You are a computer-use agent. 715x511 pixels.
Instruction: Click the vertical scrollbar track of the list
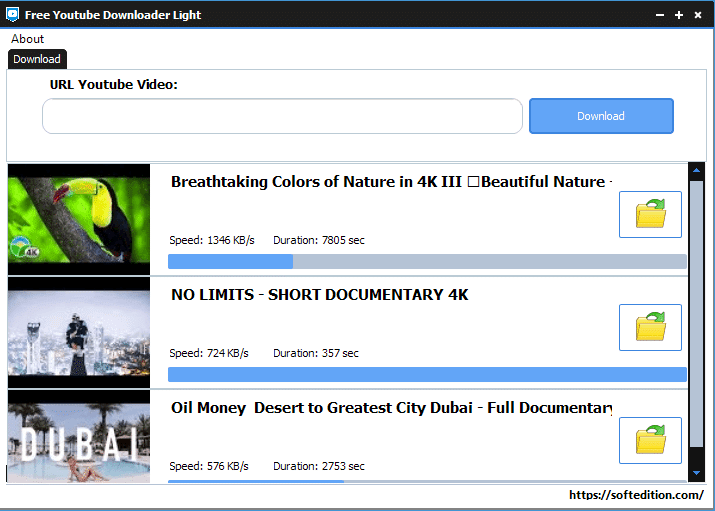[x=697, y=320]
